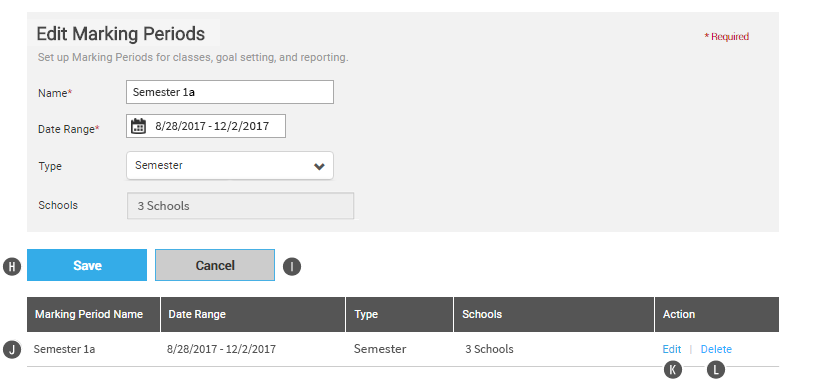Click the L callout marker under Delete

pyautogui.click(x=716, y=370)
